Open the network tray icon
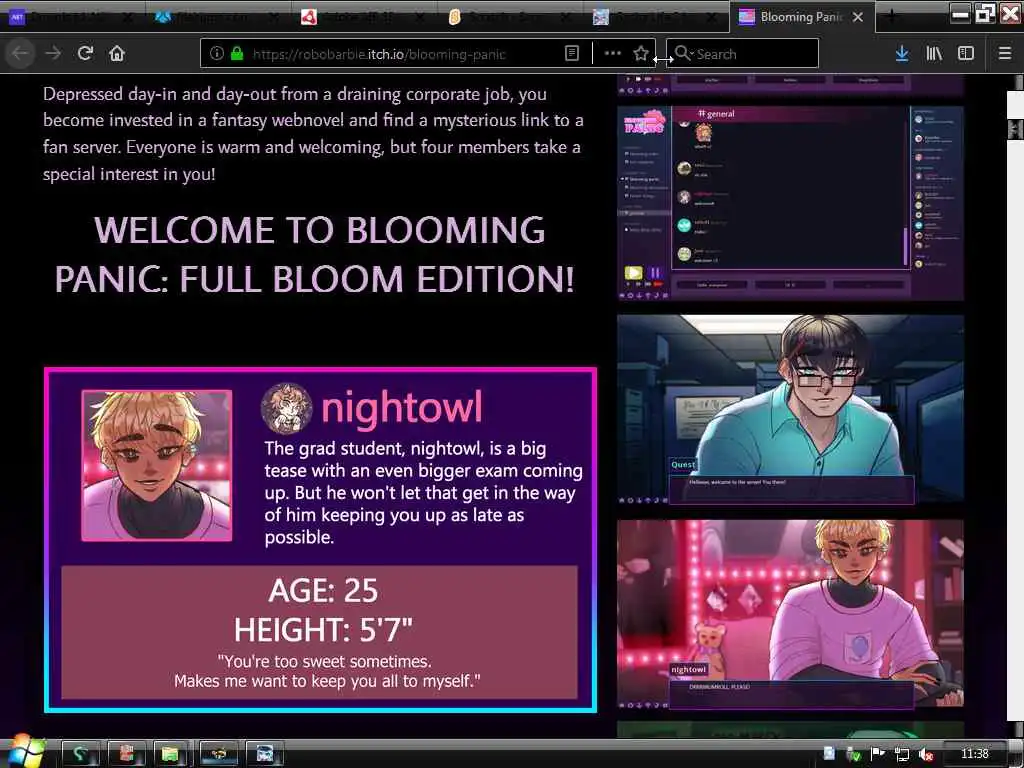This screenshot has height=768, width=1024. (x=902, y=754)
